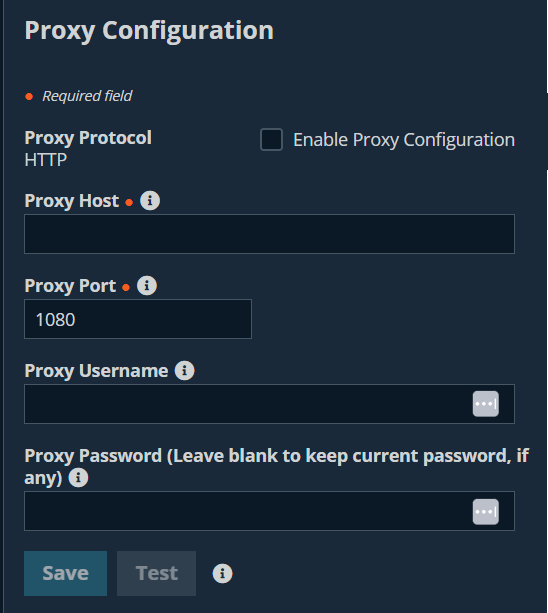Viewport: 548px width, 613px height.
Task: Focus the Proxy Port field showing 1080
Action: tap(138, 319)
